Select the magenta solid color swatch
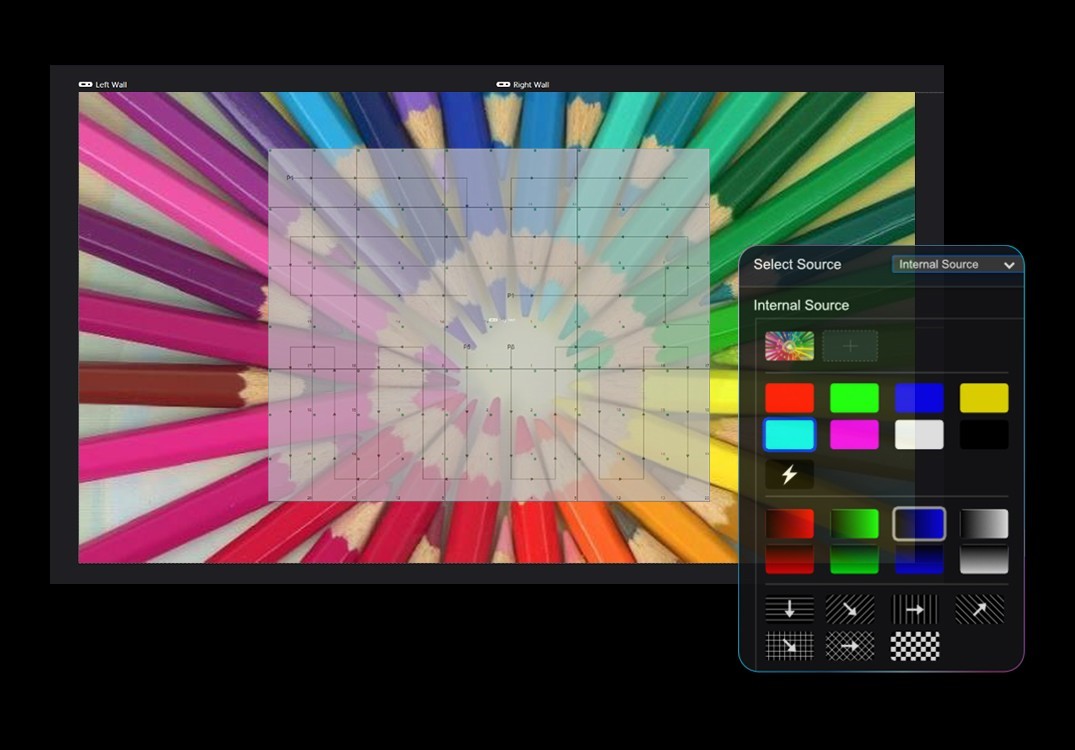The width and height of the screenshot is (1075, 750). (854, 435)
